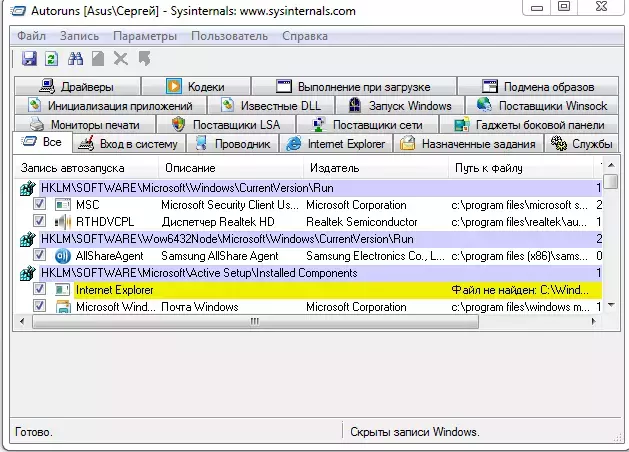
Task: Click registry icon beside HKLM CurrentVersion\Run
Action: point(28,188)
